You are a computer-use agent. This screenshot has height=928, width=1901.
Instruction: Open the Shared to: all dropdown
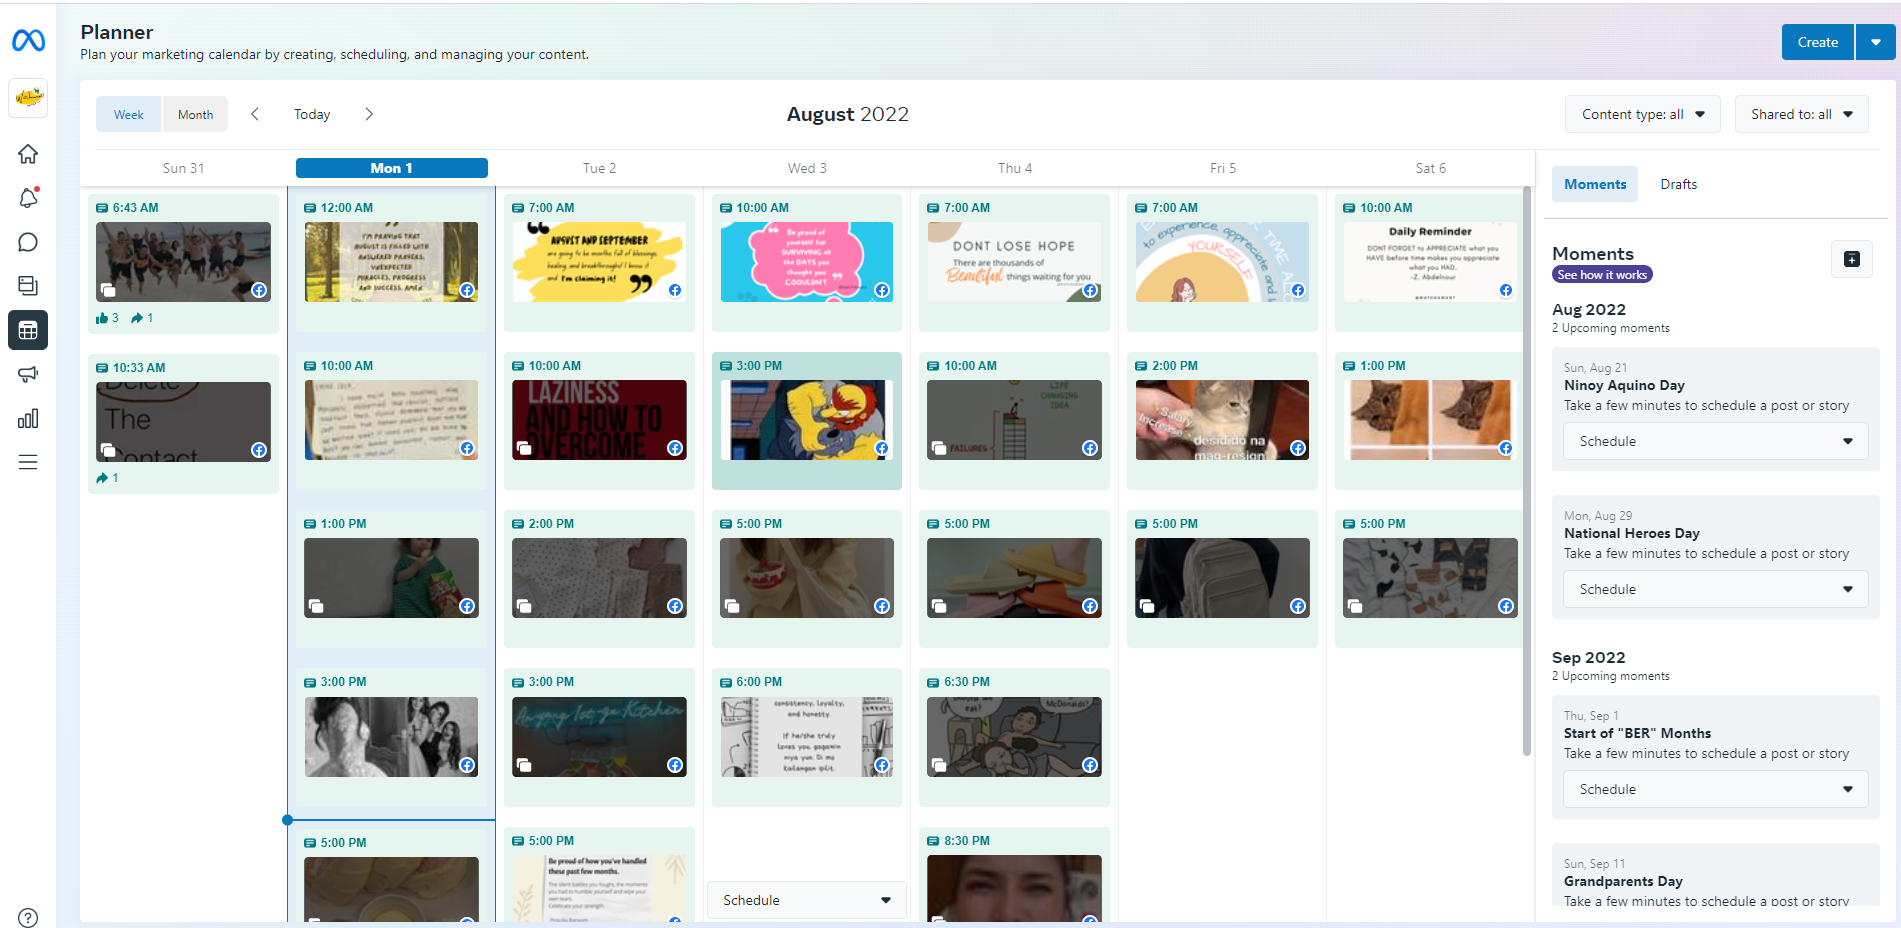1801,114
